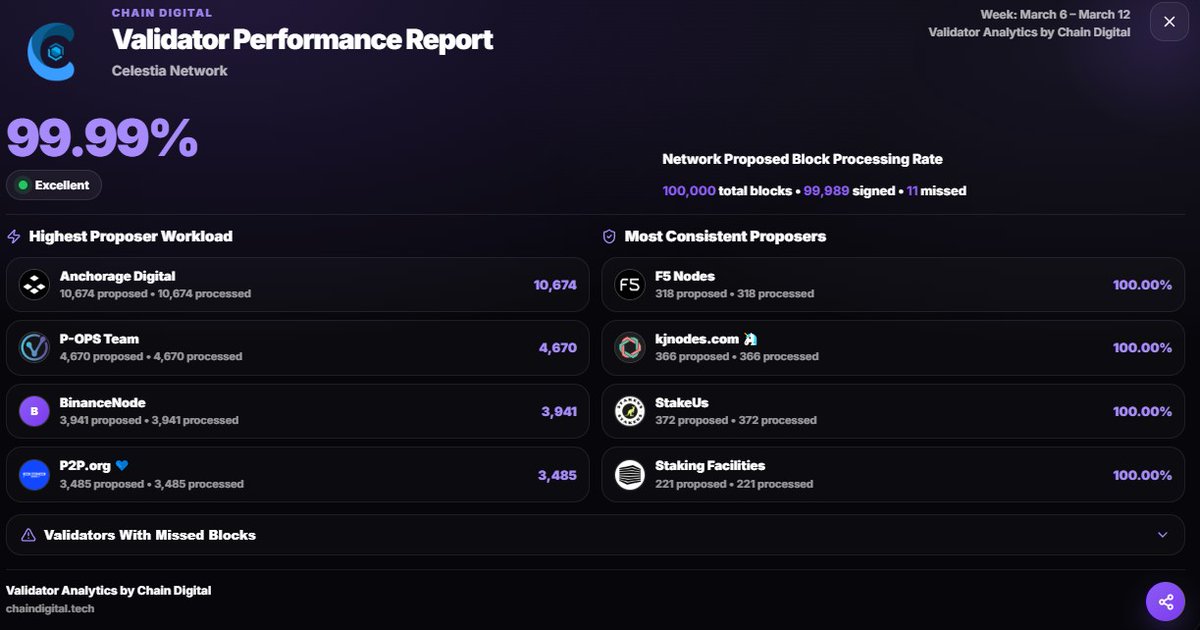Screen dimensions: 1200x630
Task: Click the Staking Facilities validator name
Action: coord(710,466)
